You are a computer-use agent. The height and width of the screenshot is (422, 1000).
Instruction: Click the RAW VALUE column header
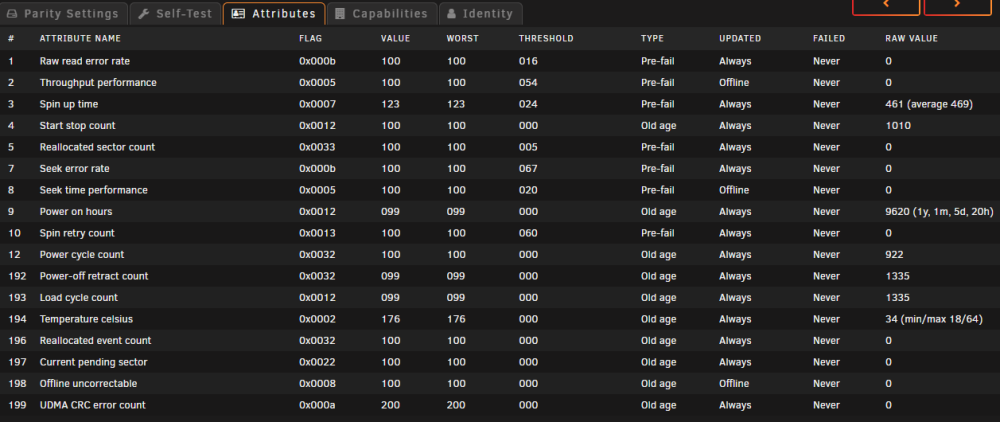[911, 38]
